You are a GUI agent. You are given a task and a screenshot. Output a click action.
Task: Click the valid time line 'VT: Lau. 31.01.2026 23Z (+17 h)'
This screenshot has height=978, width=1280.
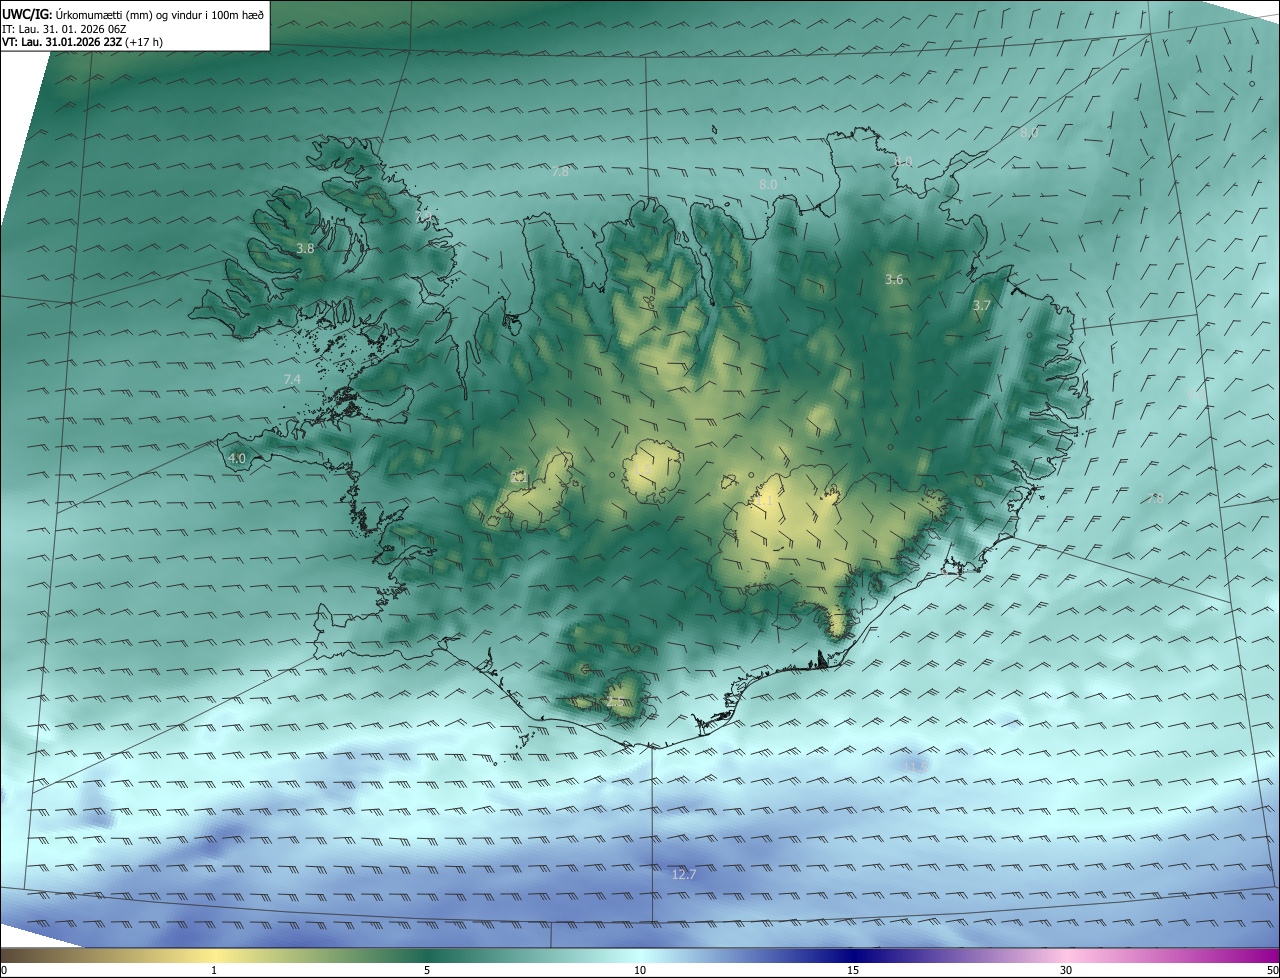click(82, 43)
